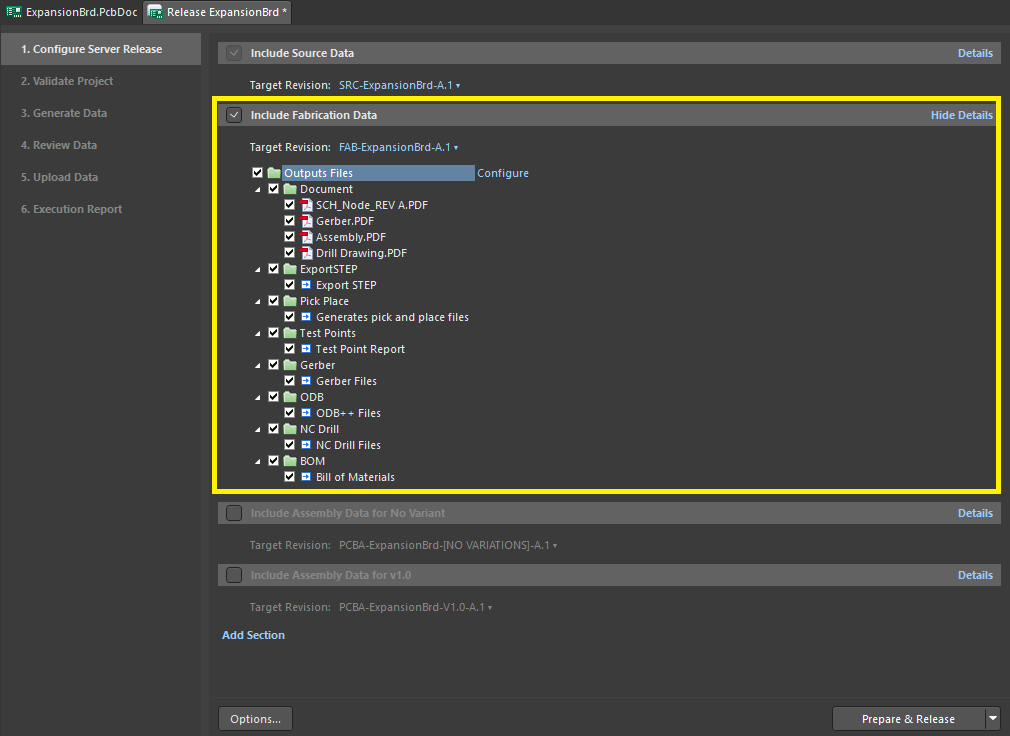Go to Configure Server Release step
Image resolution: width=1010 pixels, height=736 pixels.
click(101, 49)
